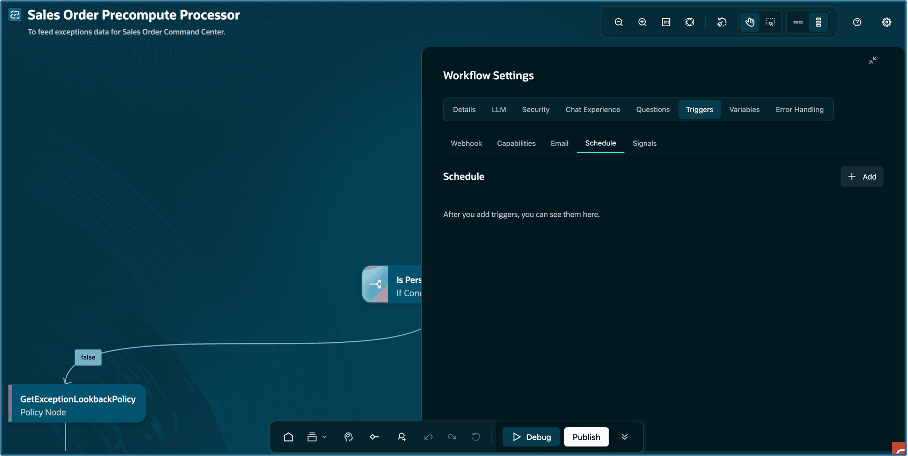Viewport: 908px width, 456px height.
Task: Select the Triggers tab
Action: (700, 110)
